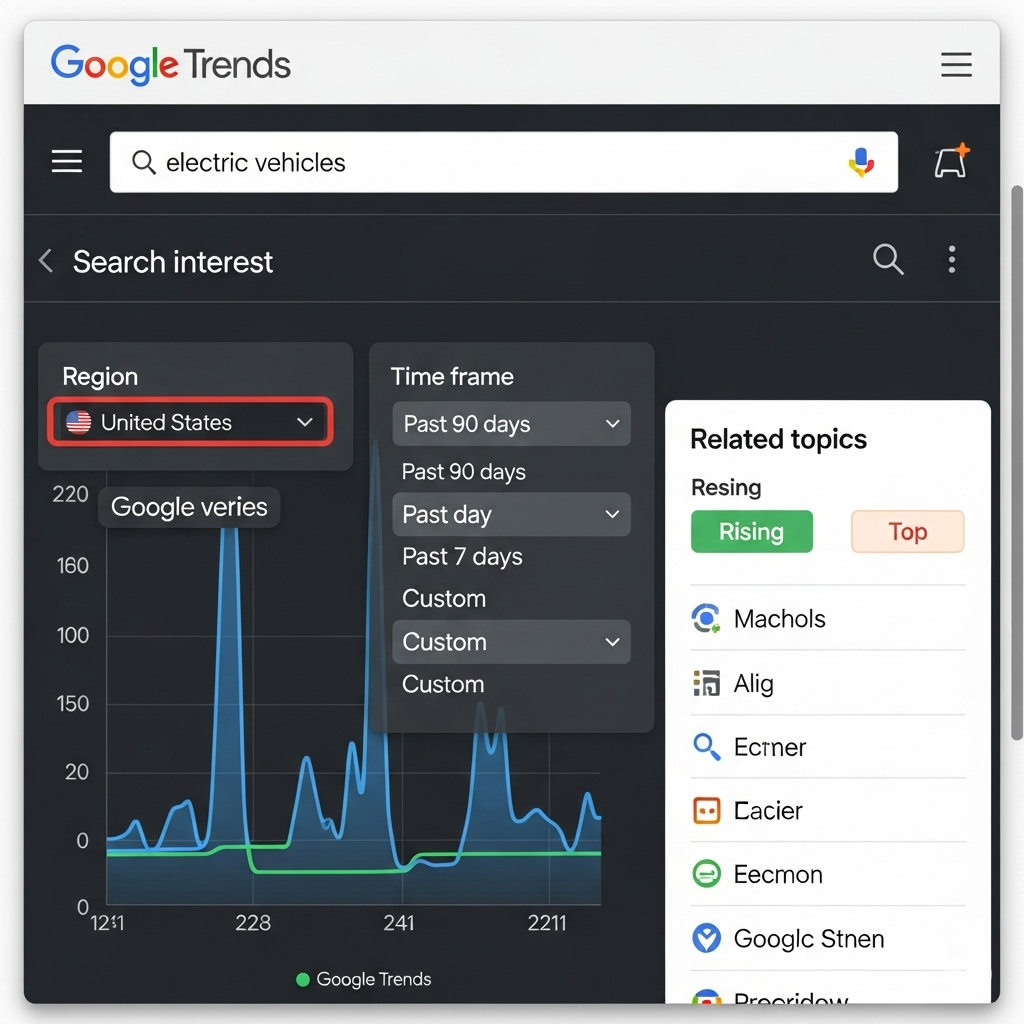This screenshot has width=1024, height=1024.
Task: Click the Google Trends legend indicator
Action: (x=302, y=980)
